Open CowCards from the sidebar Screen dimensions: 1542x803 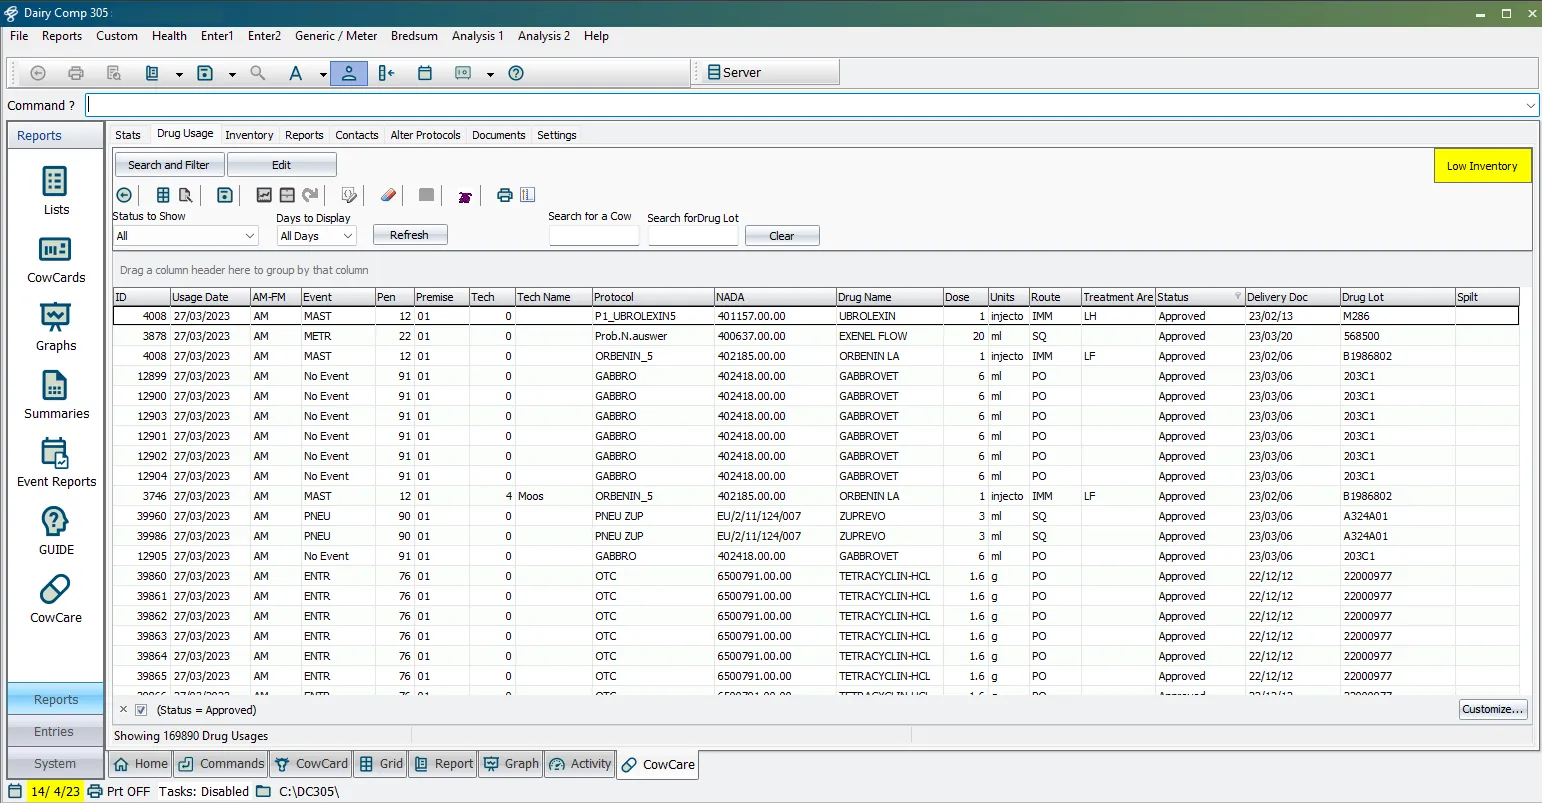(x=56, y=259)
